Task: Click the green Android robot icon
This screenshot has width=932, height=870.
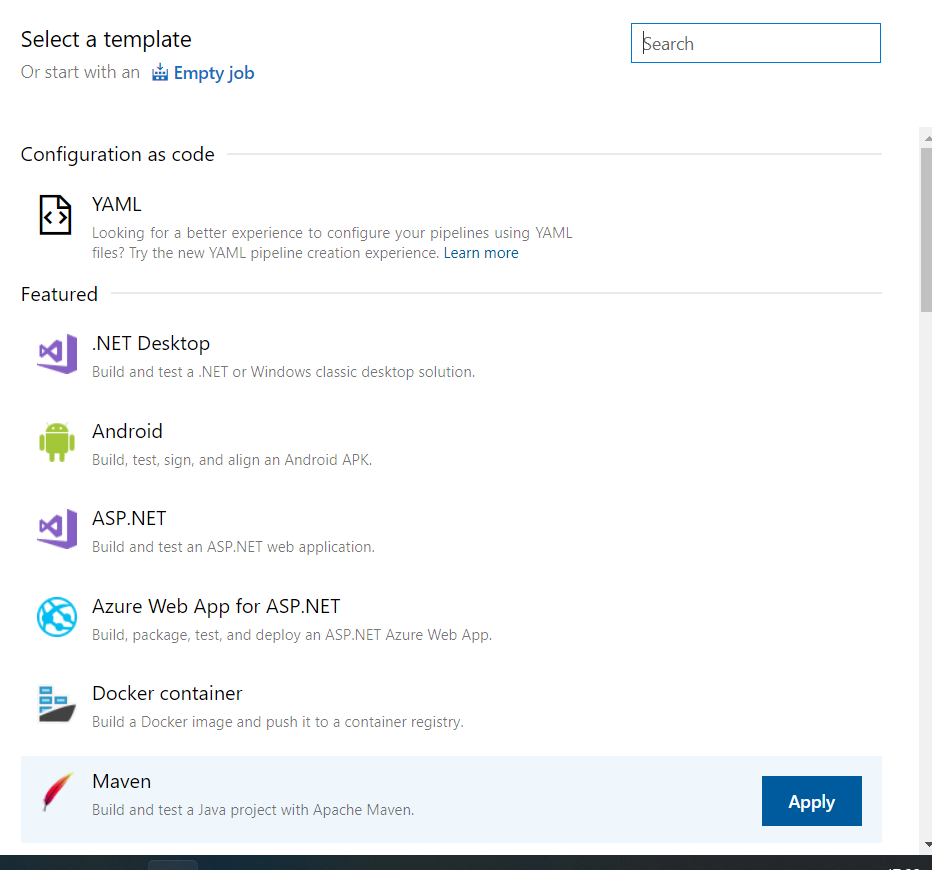Action: pyautogui.click(x=57, y=442)
